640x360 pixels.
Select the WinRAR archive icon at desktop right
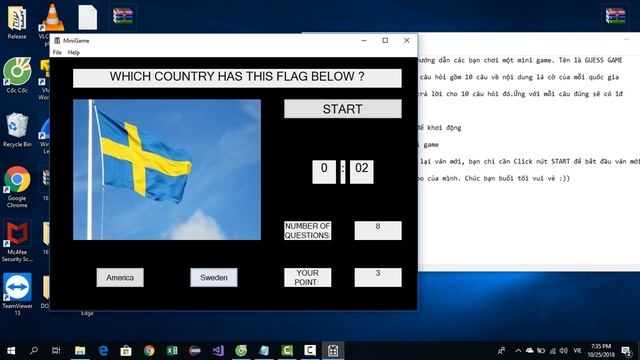[x=616, y=17]
